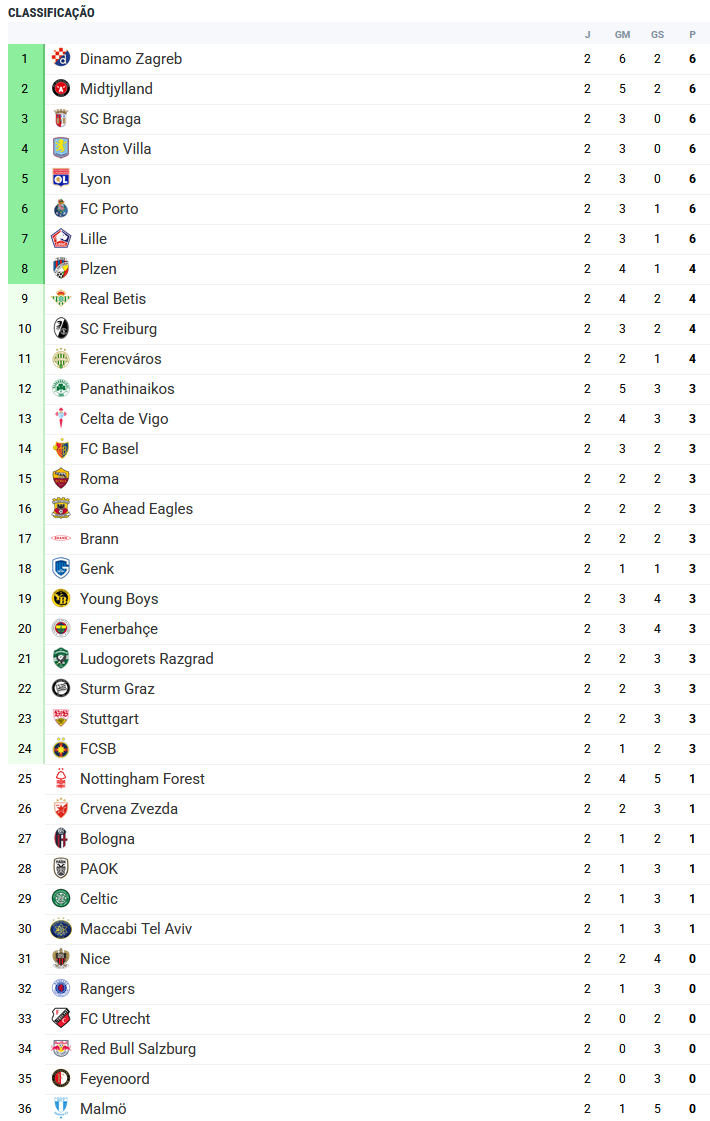Open the SC Braga team link

(x=110, y=119)
